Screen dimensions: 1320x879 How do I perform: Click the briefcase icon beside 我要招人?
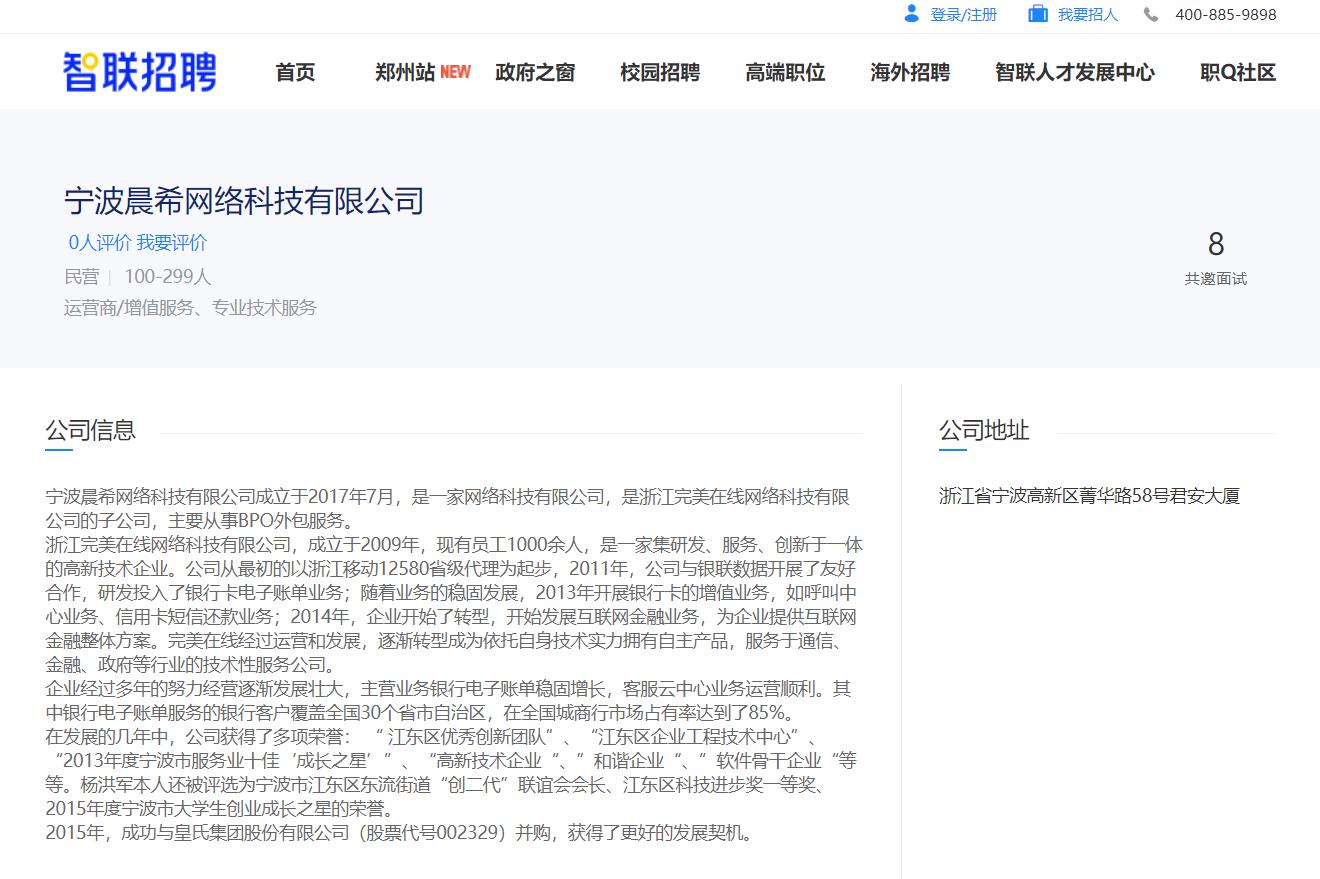click(x=1038, y=14)
